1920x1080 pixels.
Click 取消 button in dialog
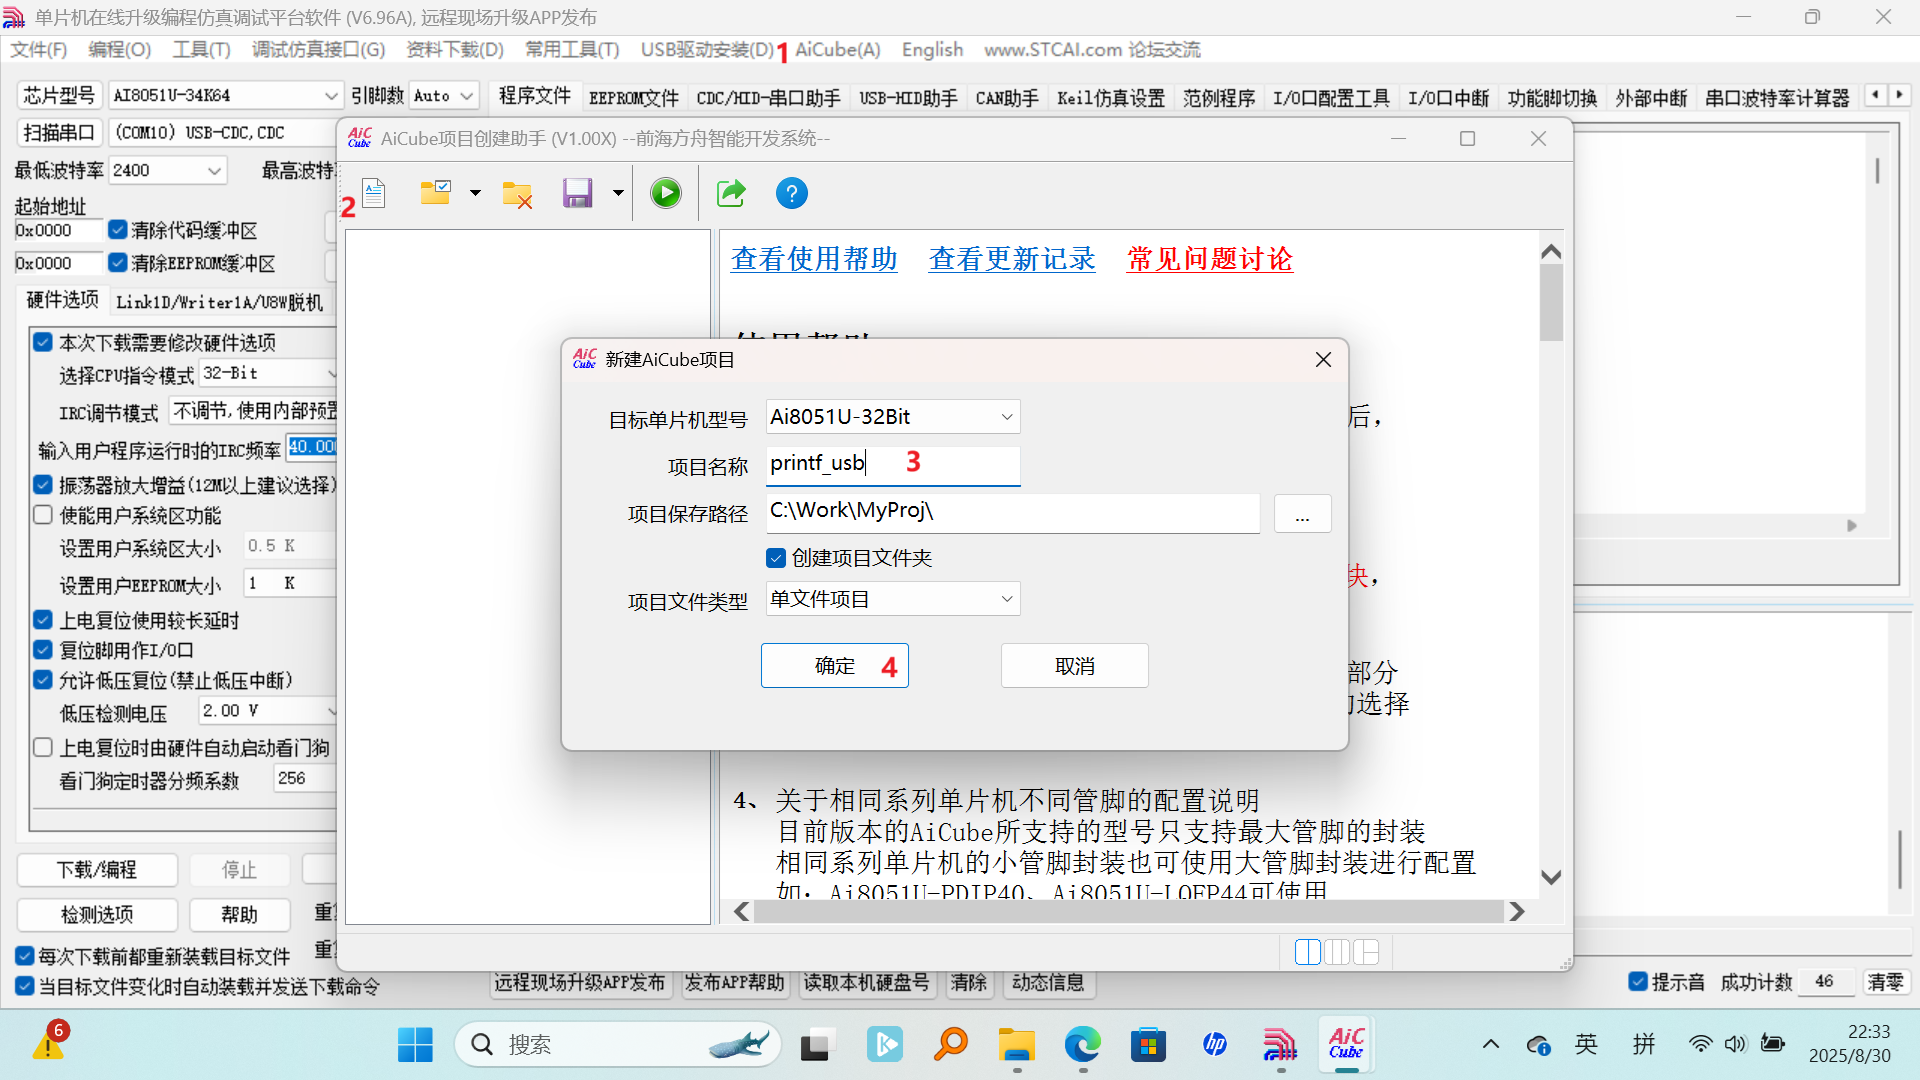coord(1075,666)
